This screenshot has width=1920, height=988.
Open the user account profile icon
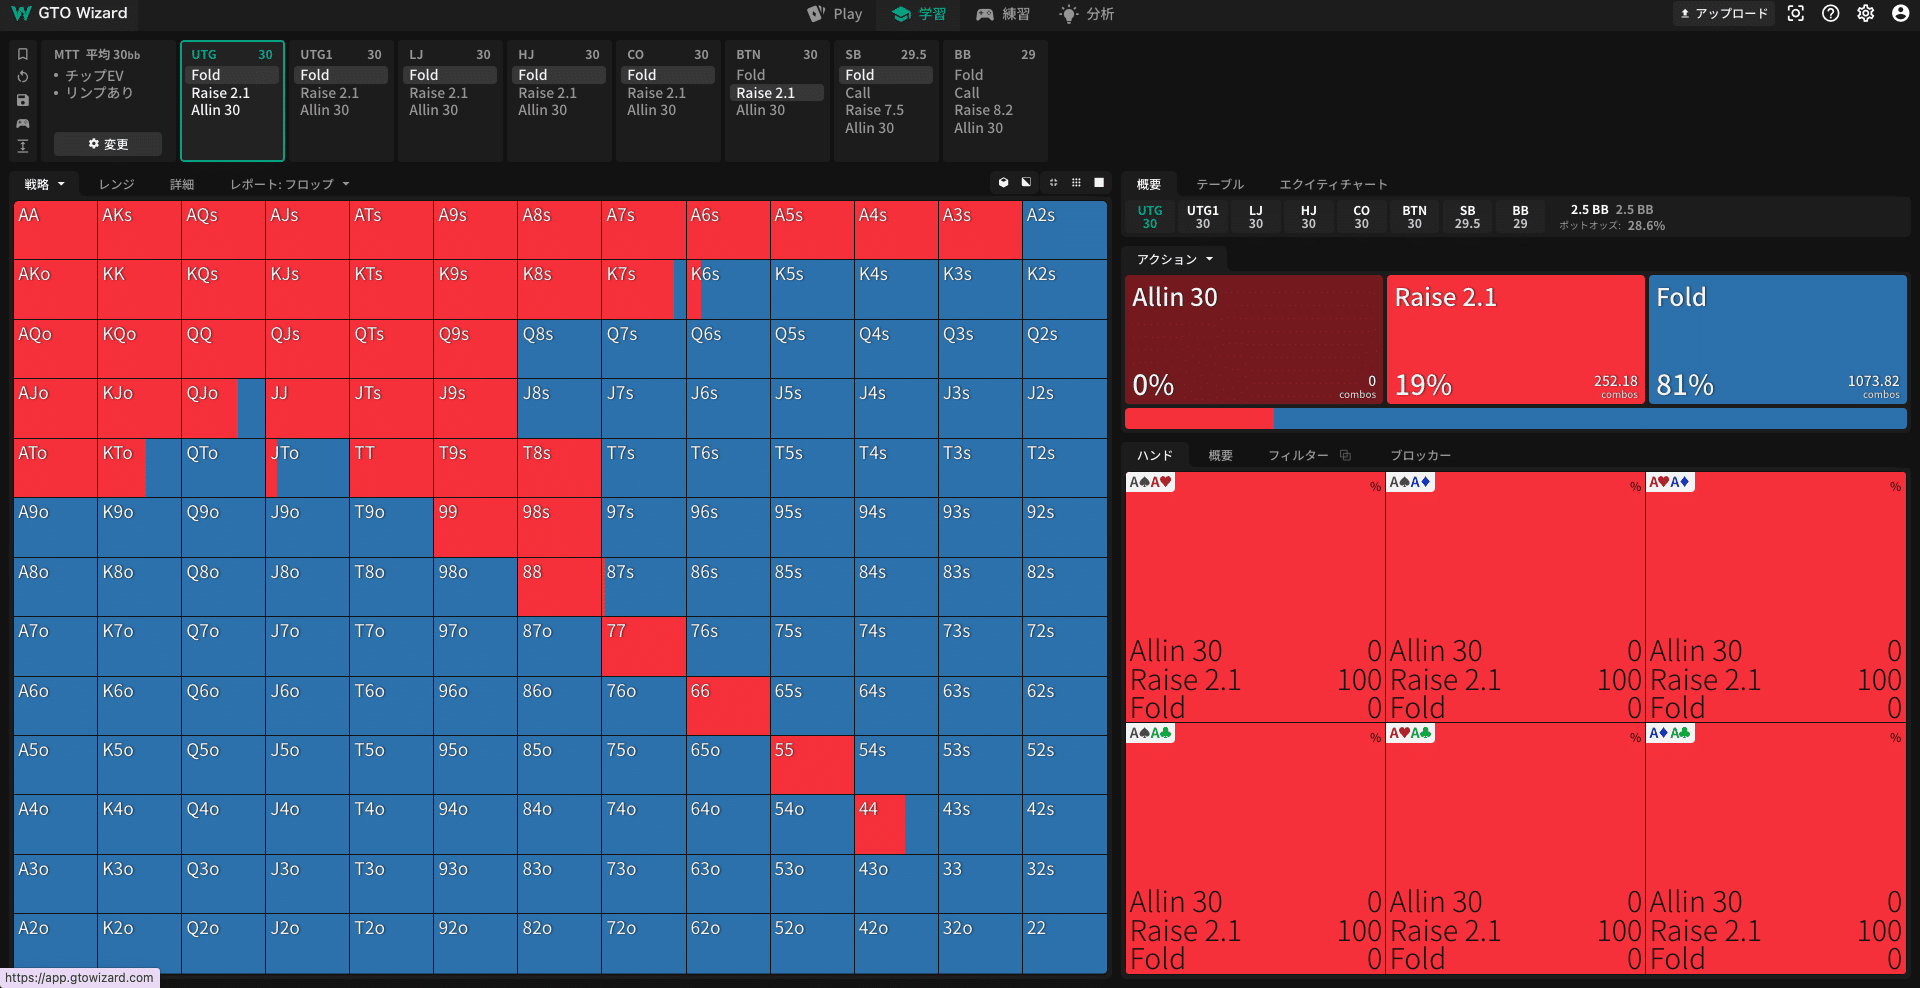pyautogui.click(x=1900, y=14)
